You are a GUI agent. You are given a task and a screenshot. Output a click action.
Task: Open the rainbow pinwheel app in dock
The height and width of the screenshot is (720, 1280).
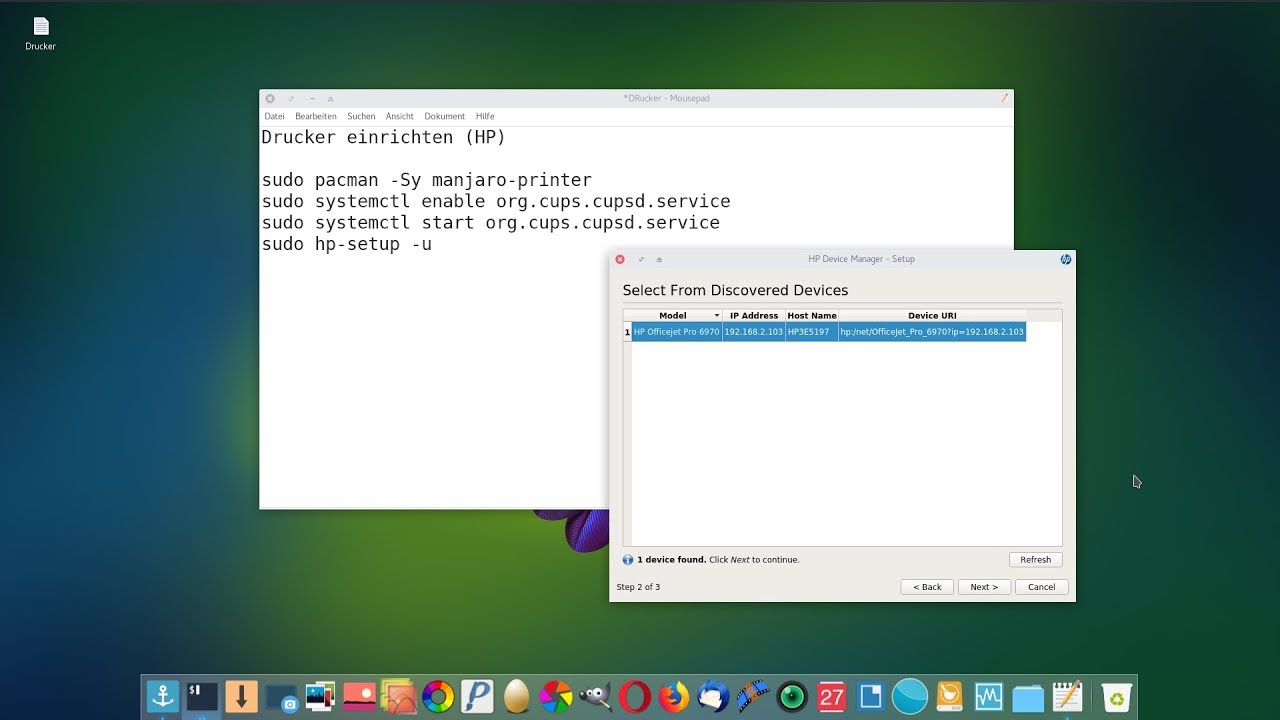pyautogui.click(x=556, y=696)
